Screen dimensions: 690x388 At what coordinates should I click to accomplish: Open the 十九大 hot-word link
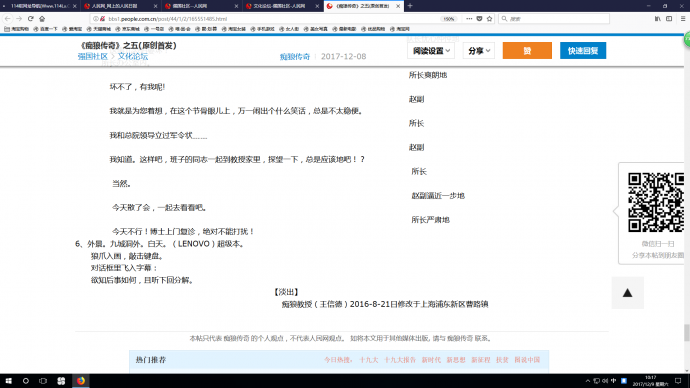click(x=368, y=360)
